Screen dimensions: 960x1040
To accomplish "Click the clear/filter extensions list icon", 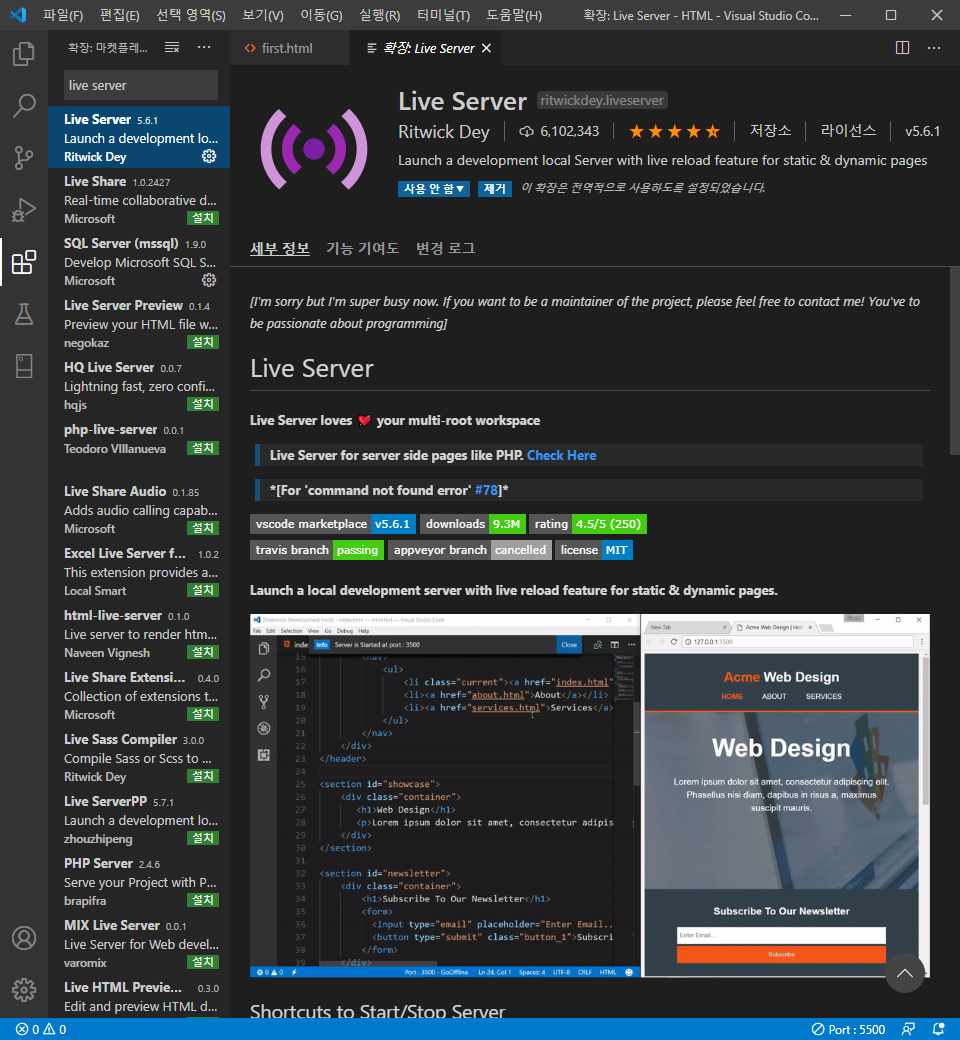I will click(x=172, y=48).
